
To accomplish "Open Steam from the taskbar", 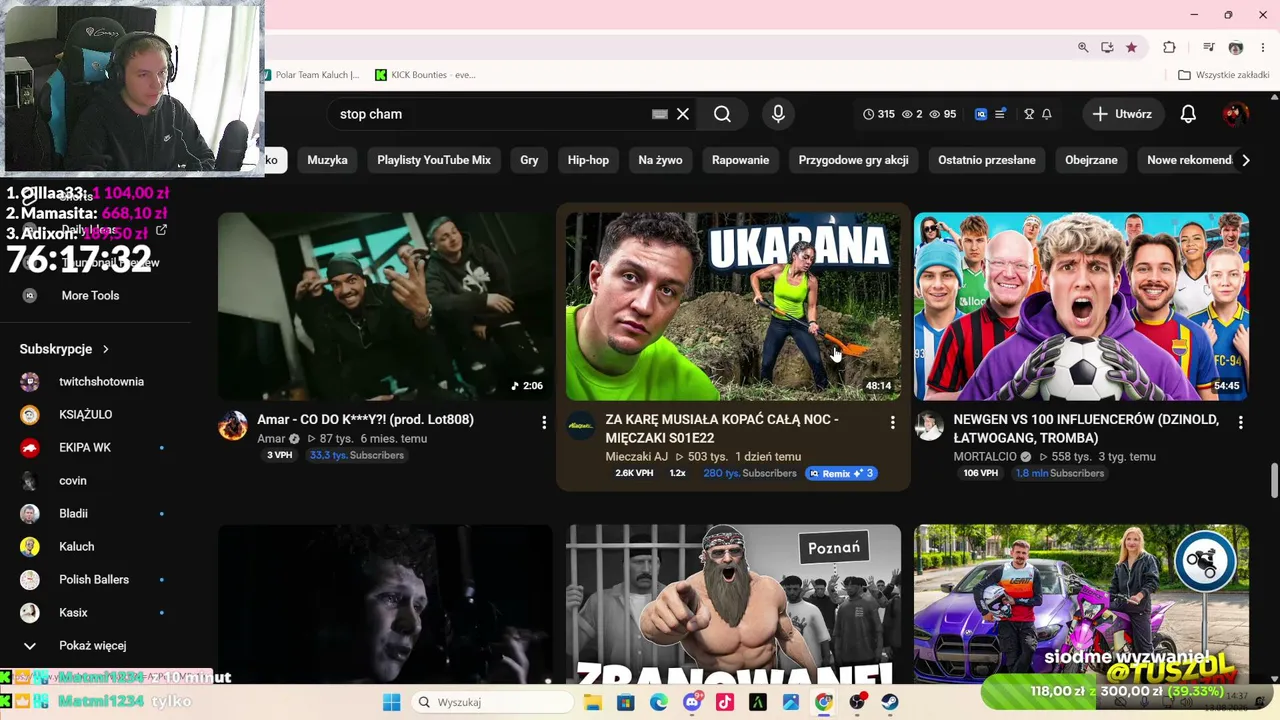I will click(890, 702).
